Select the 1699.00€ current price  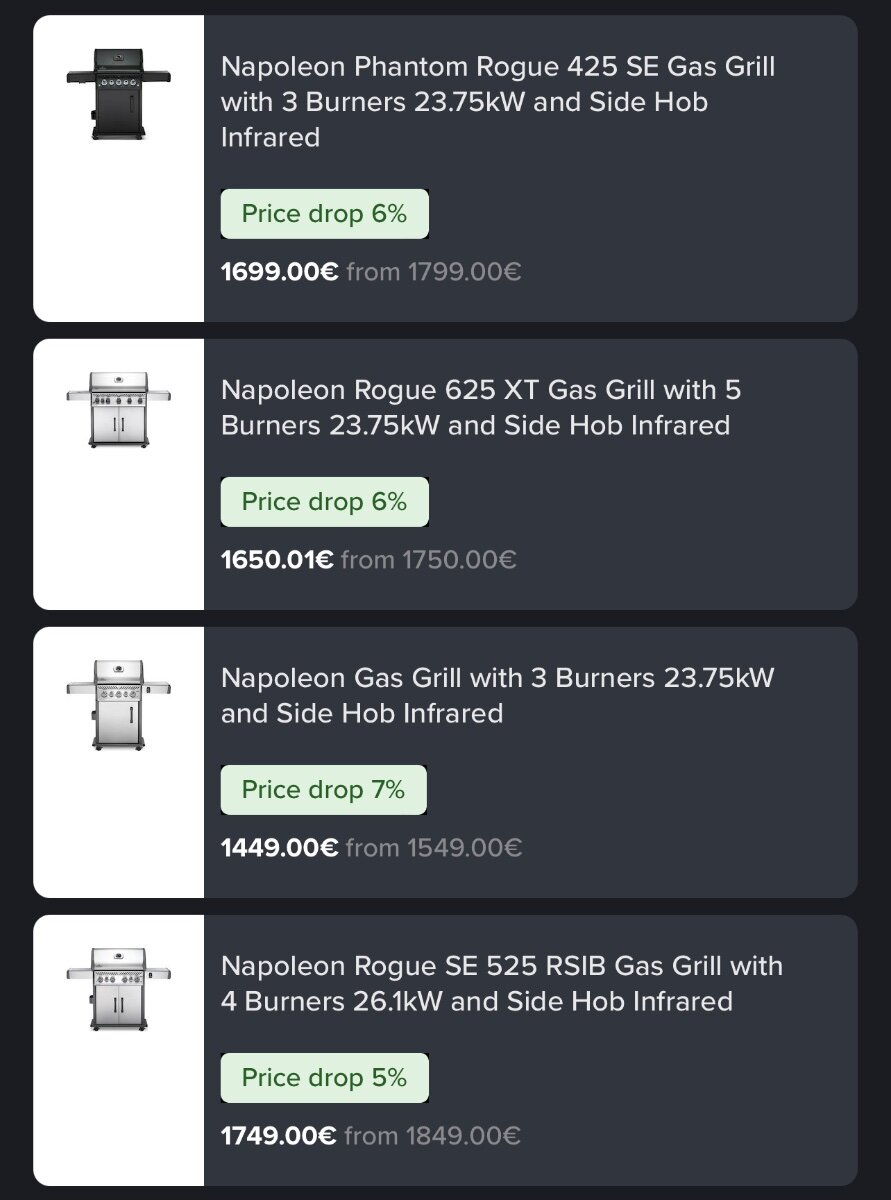pos(279,272)
